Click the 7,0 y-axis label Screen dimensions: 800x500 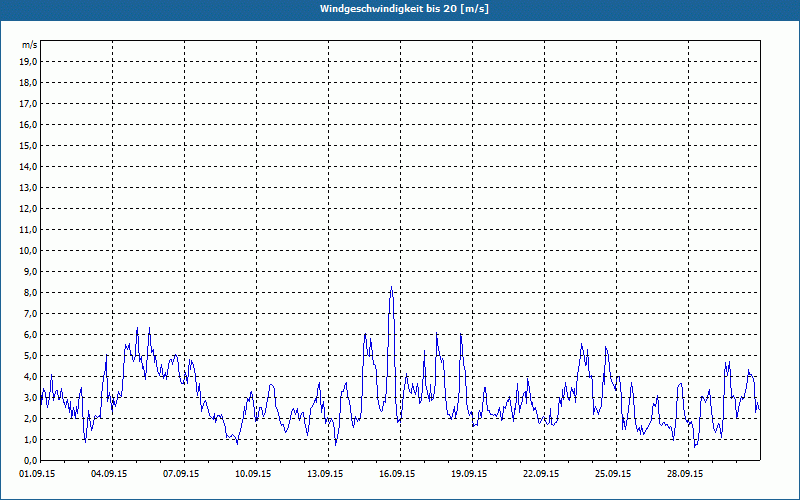[31, 313]
